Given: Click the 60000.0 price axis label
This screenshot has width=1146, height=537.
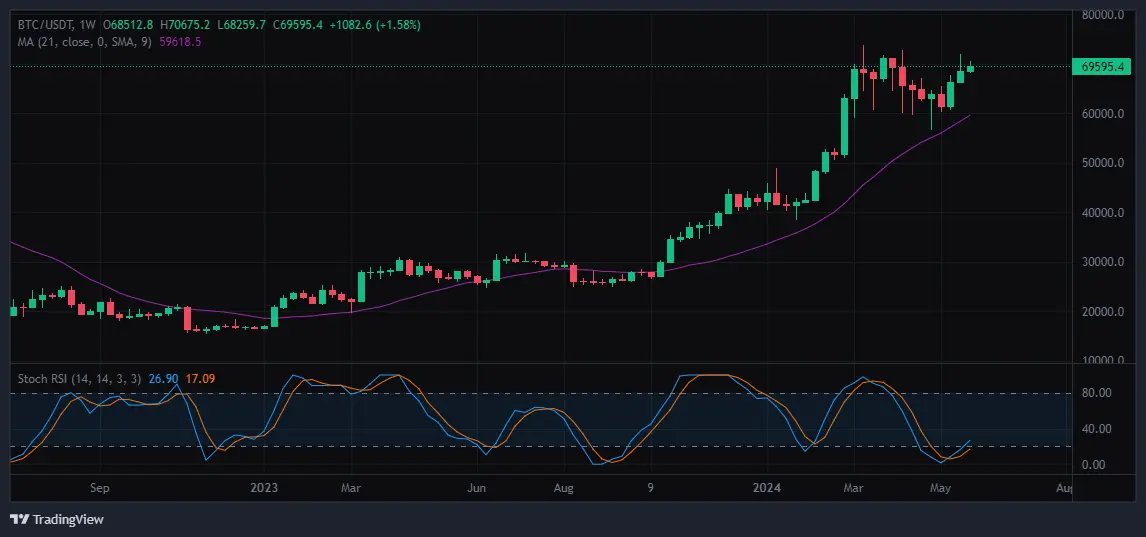Looking at the screenshot, I should (x=1101, y=114).
